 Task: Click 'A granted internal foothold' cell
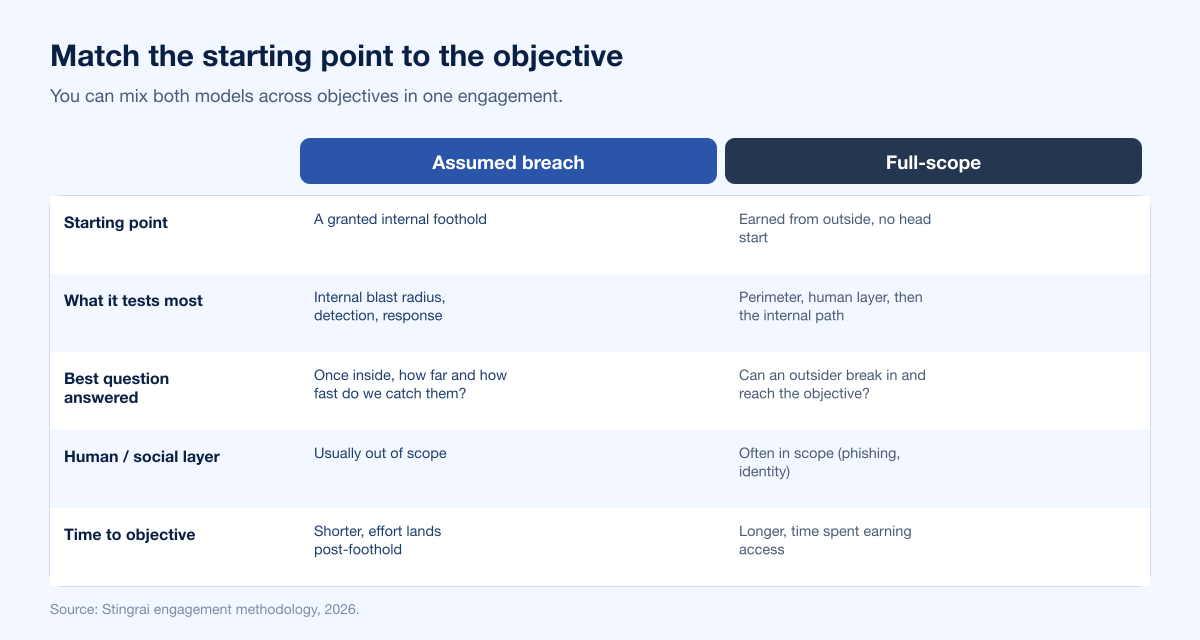pos(400,219)
